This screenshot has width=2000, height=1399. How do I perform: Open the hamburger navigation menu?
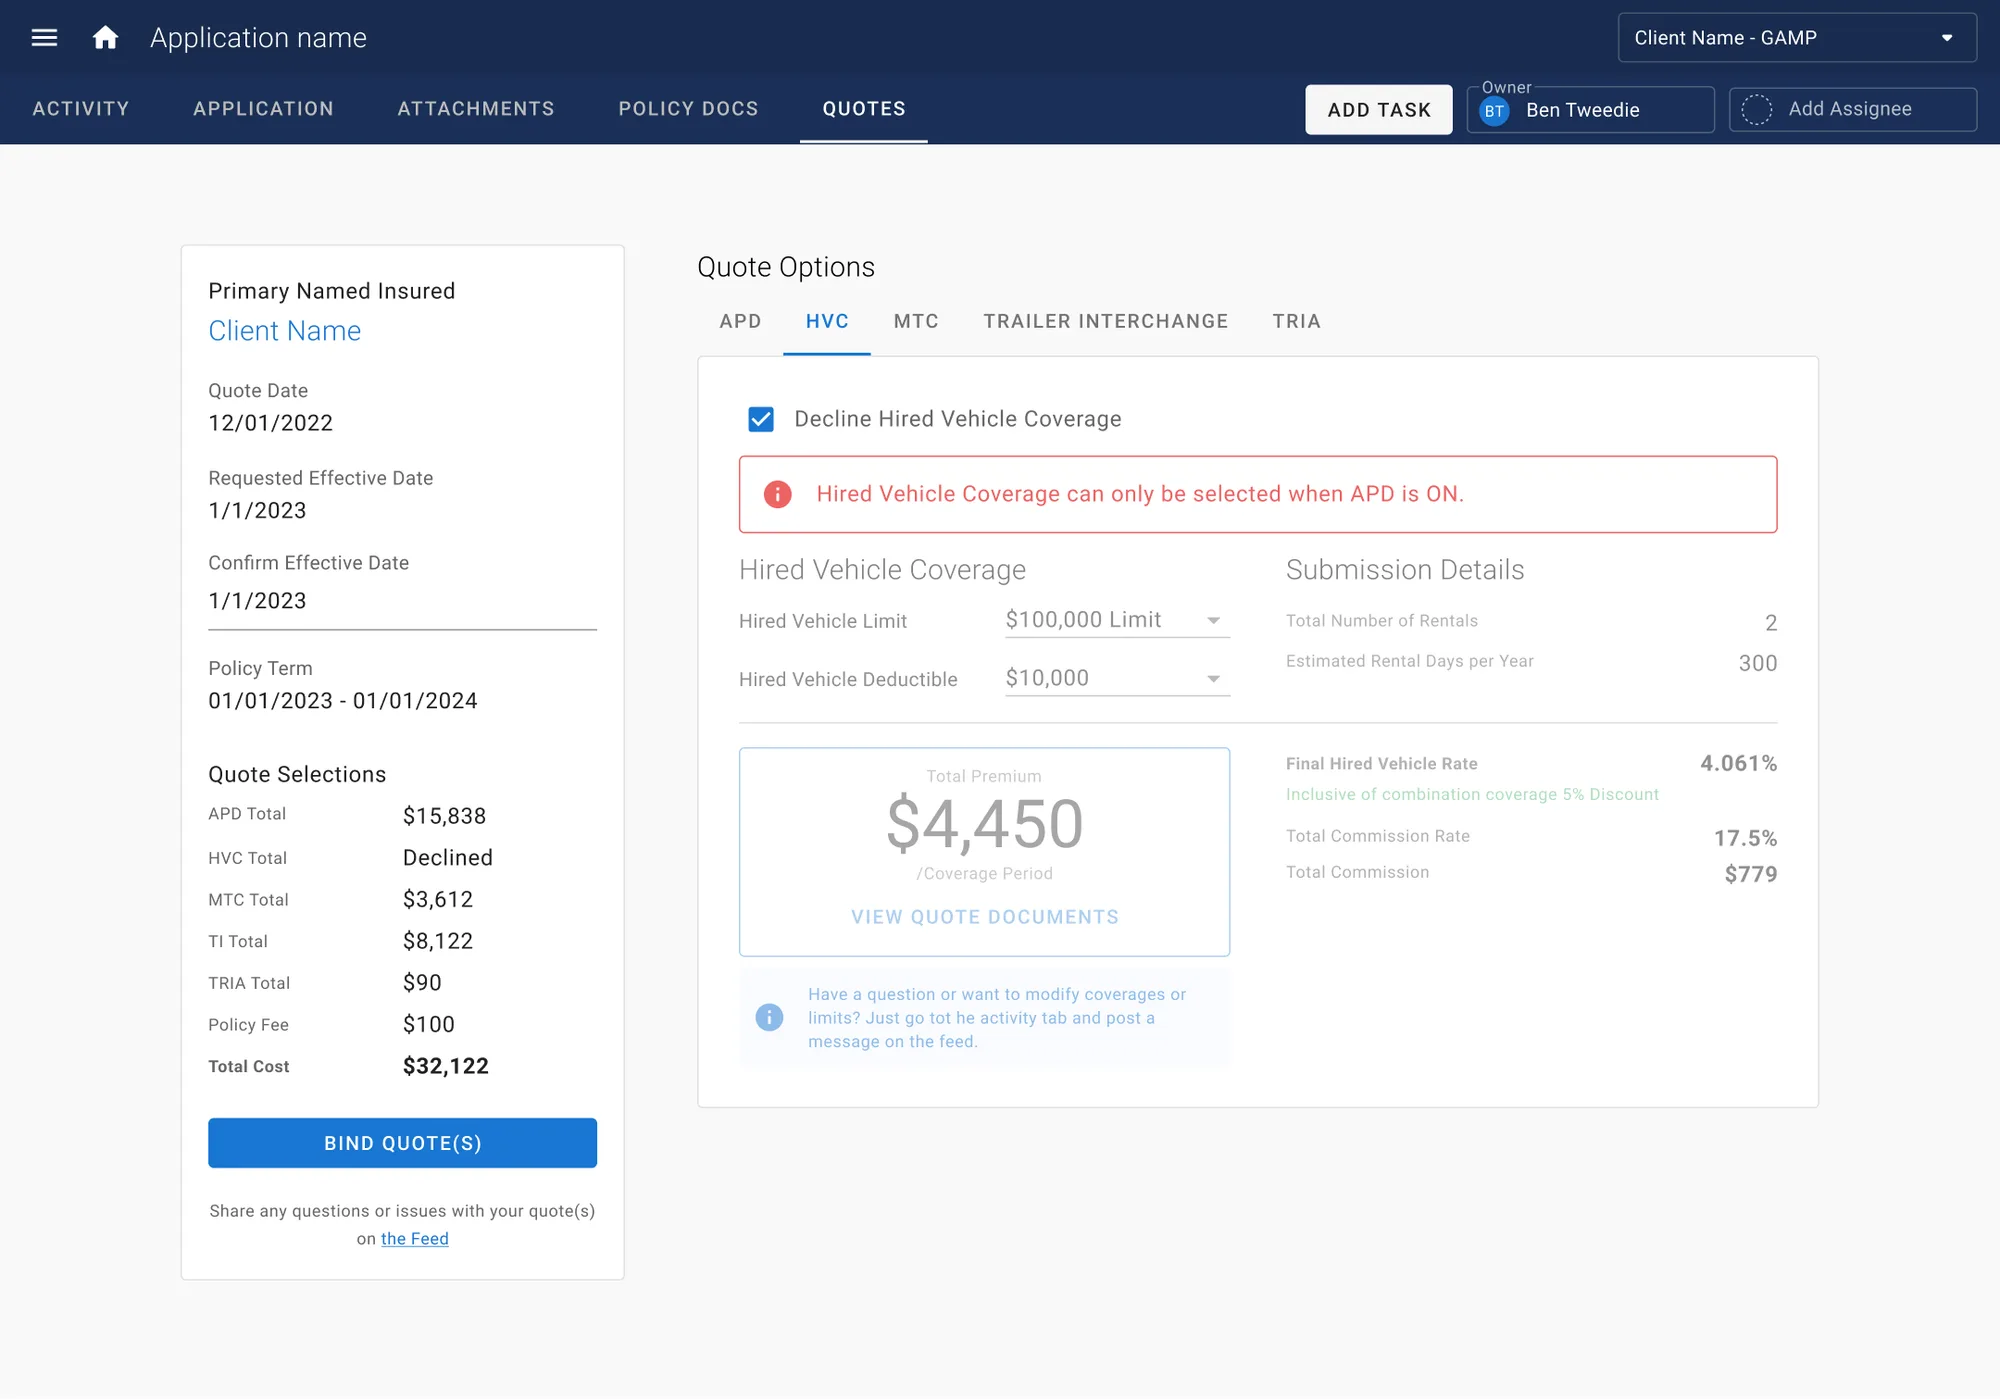tap(44, 38)
